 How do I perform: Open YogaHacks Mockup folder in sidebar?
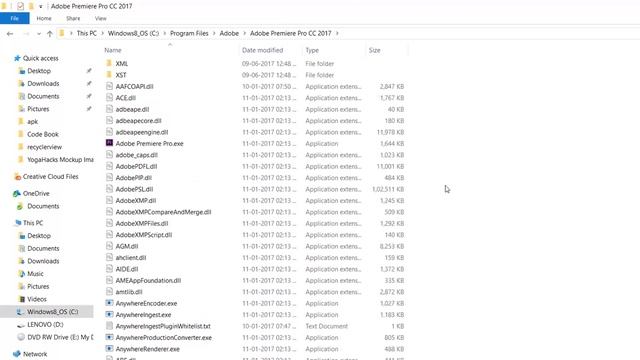60,160
